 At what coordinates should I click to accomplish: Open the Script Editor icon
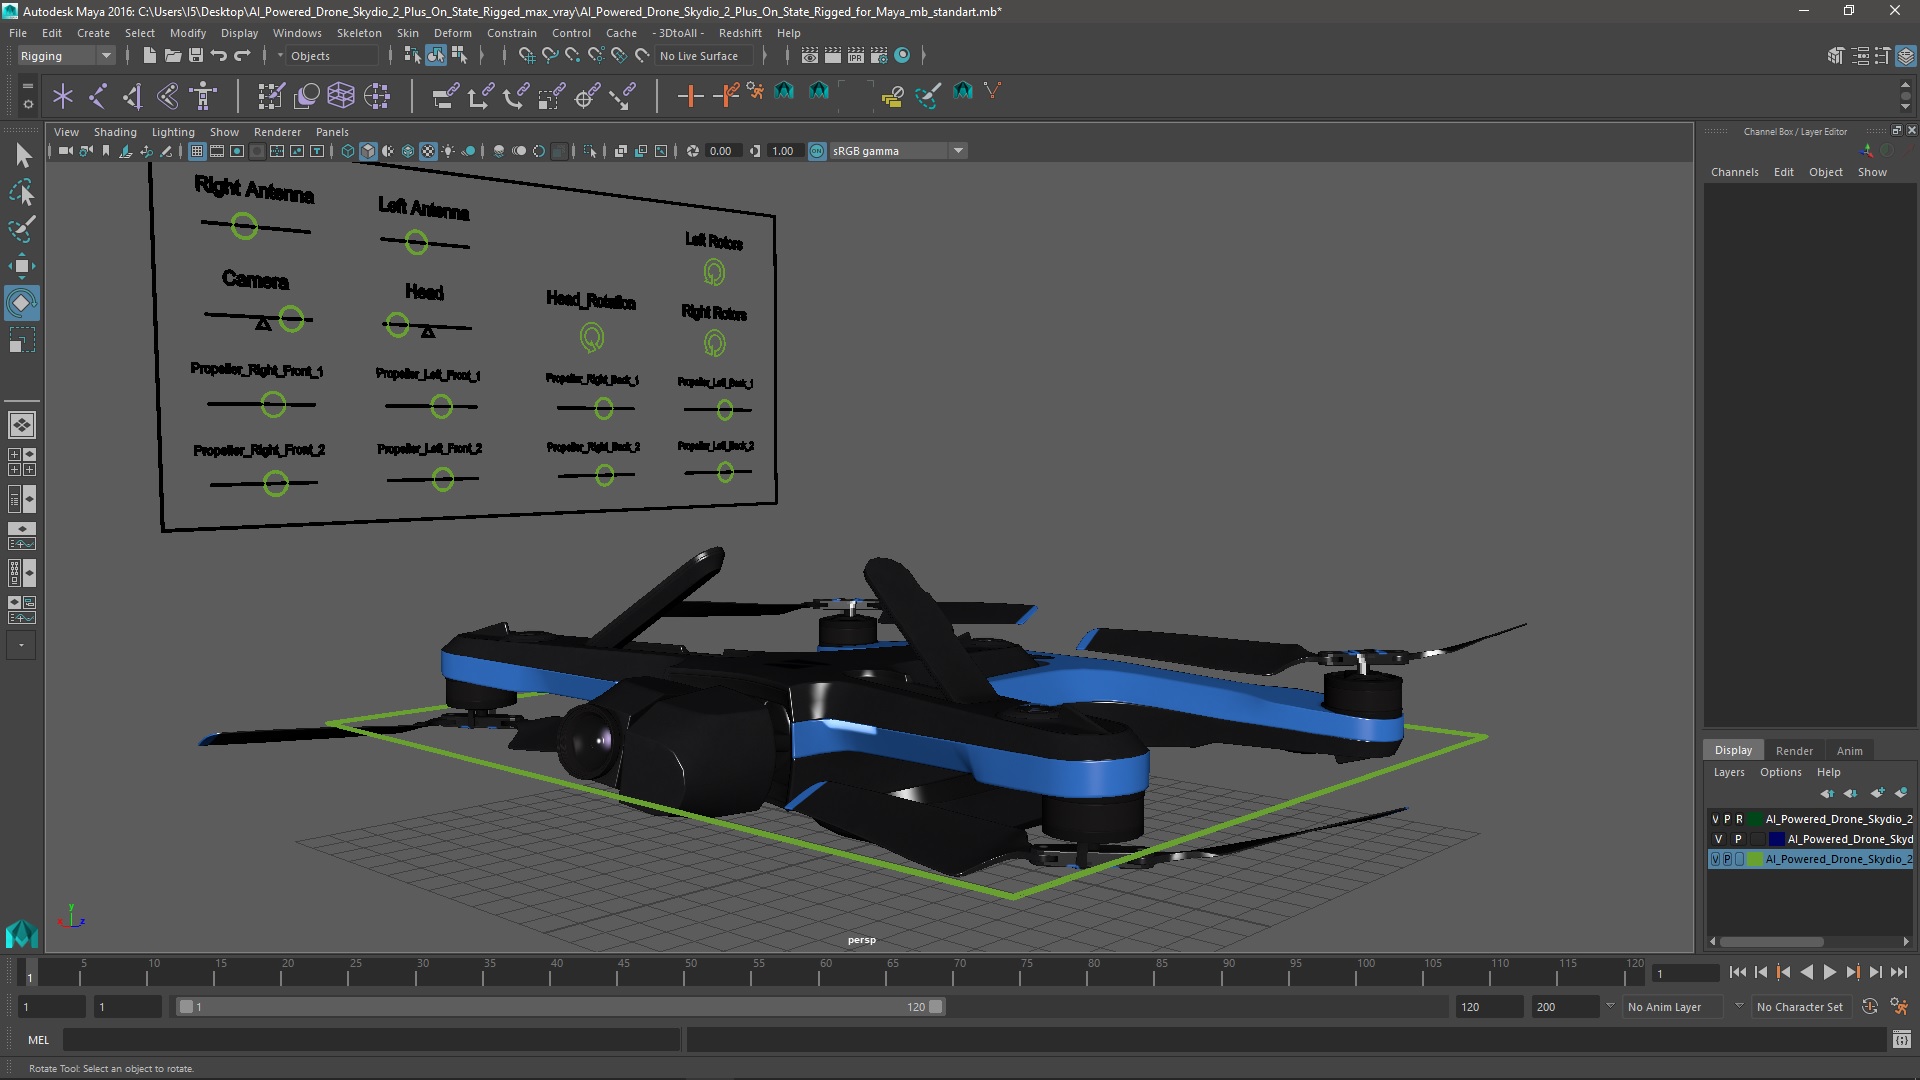pyautogui.click(x=1901, y=1040)
